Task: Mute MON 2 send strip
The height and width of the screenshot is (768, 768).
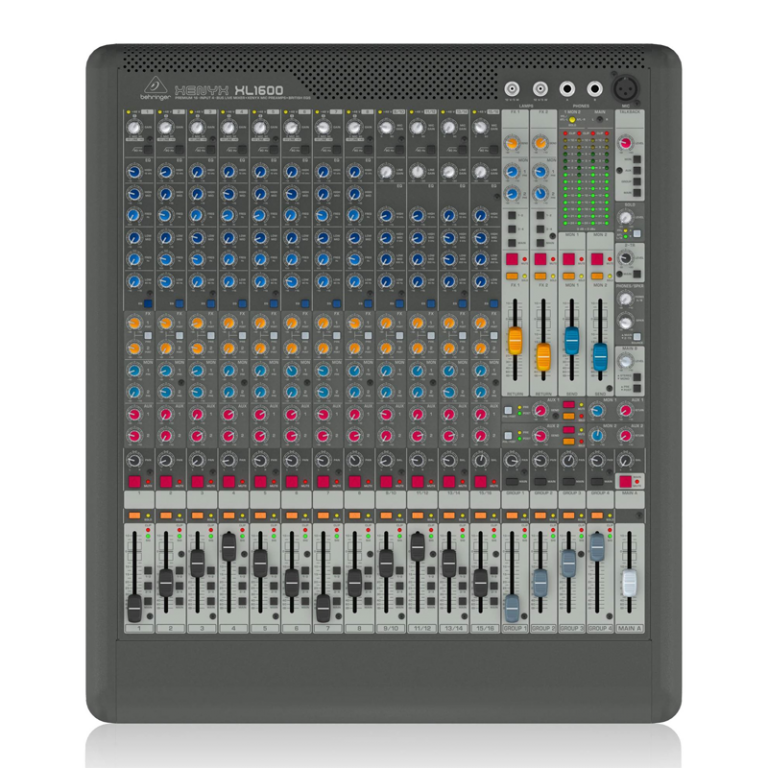Action: pos(597,259)
